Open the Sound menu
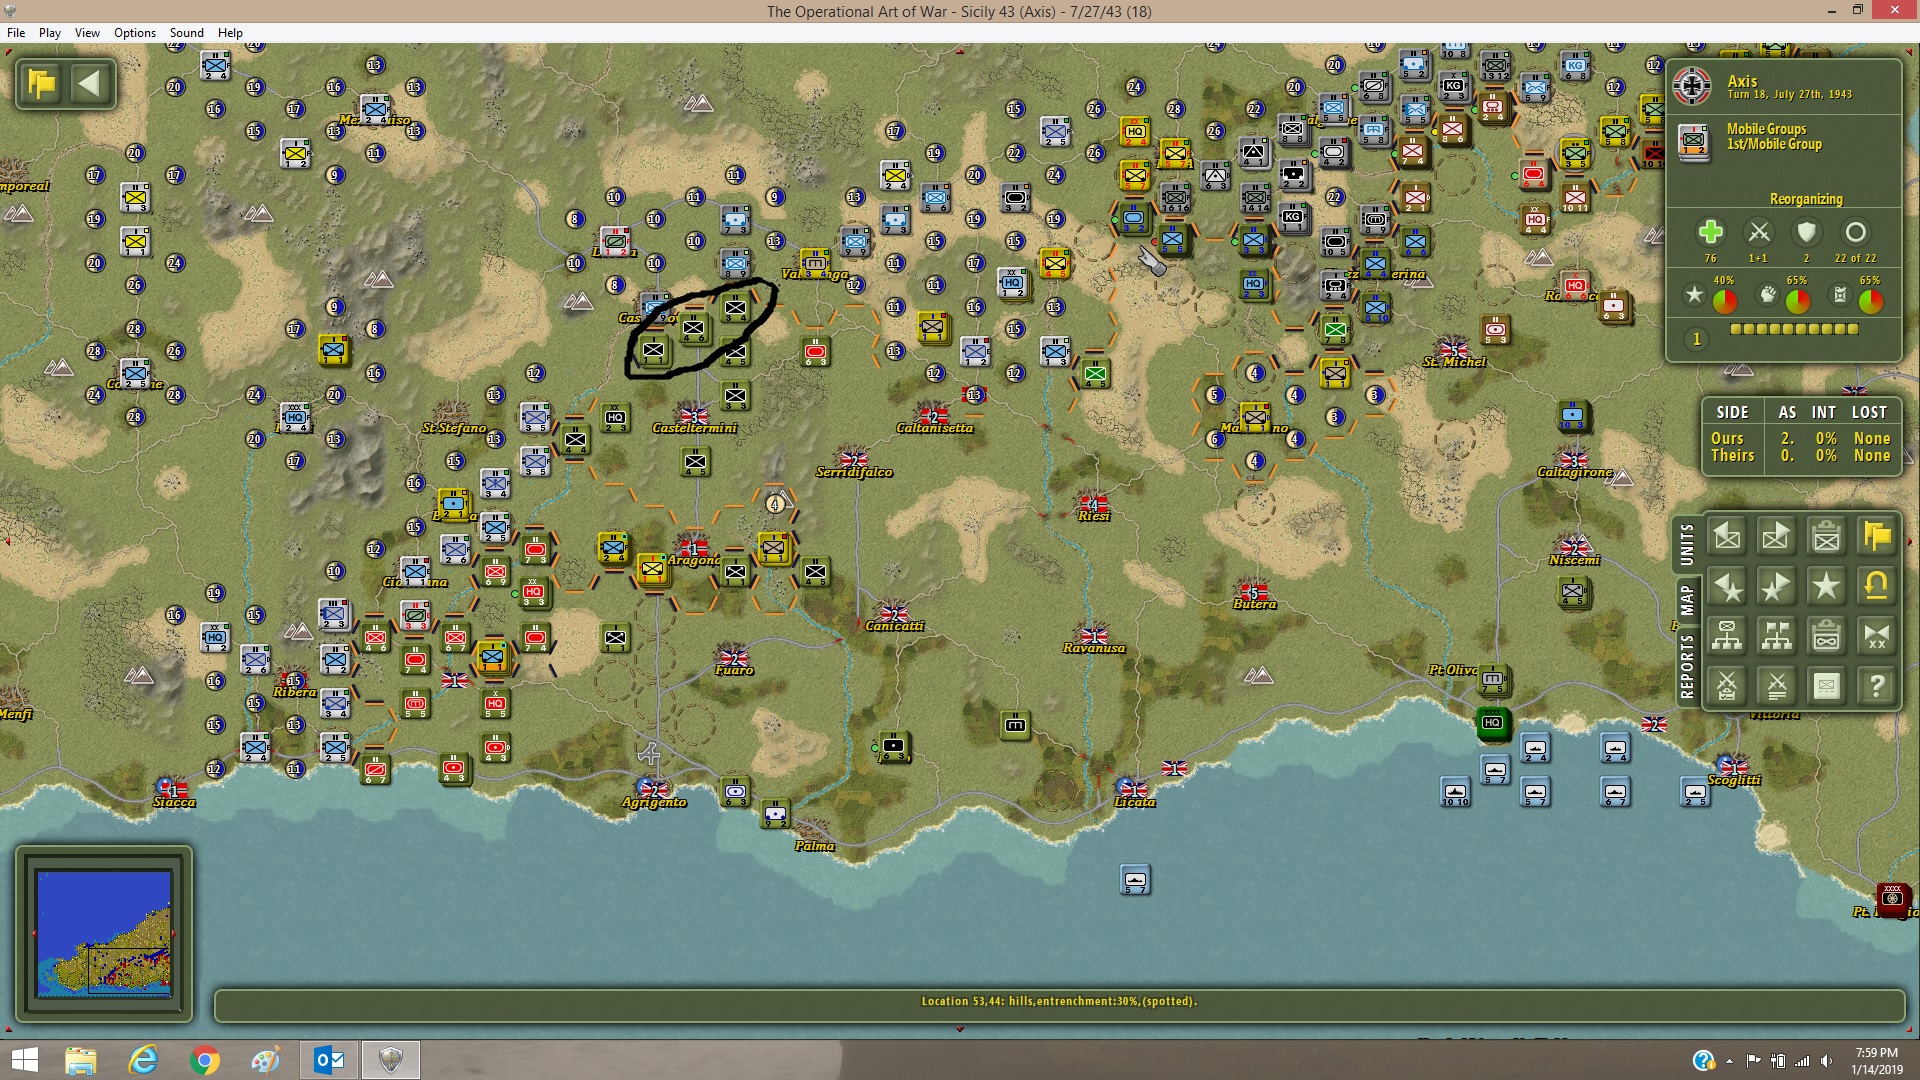 point(187,33)
